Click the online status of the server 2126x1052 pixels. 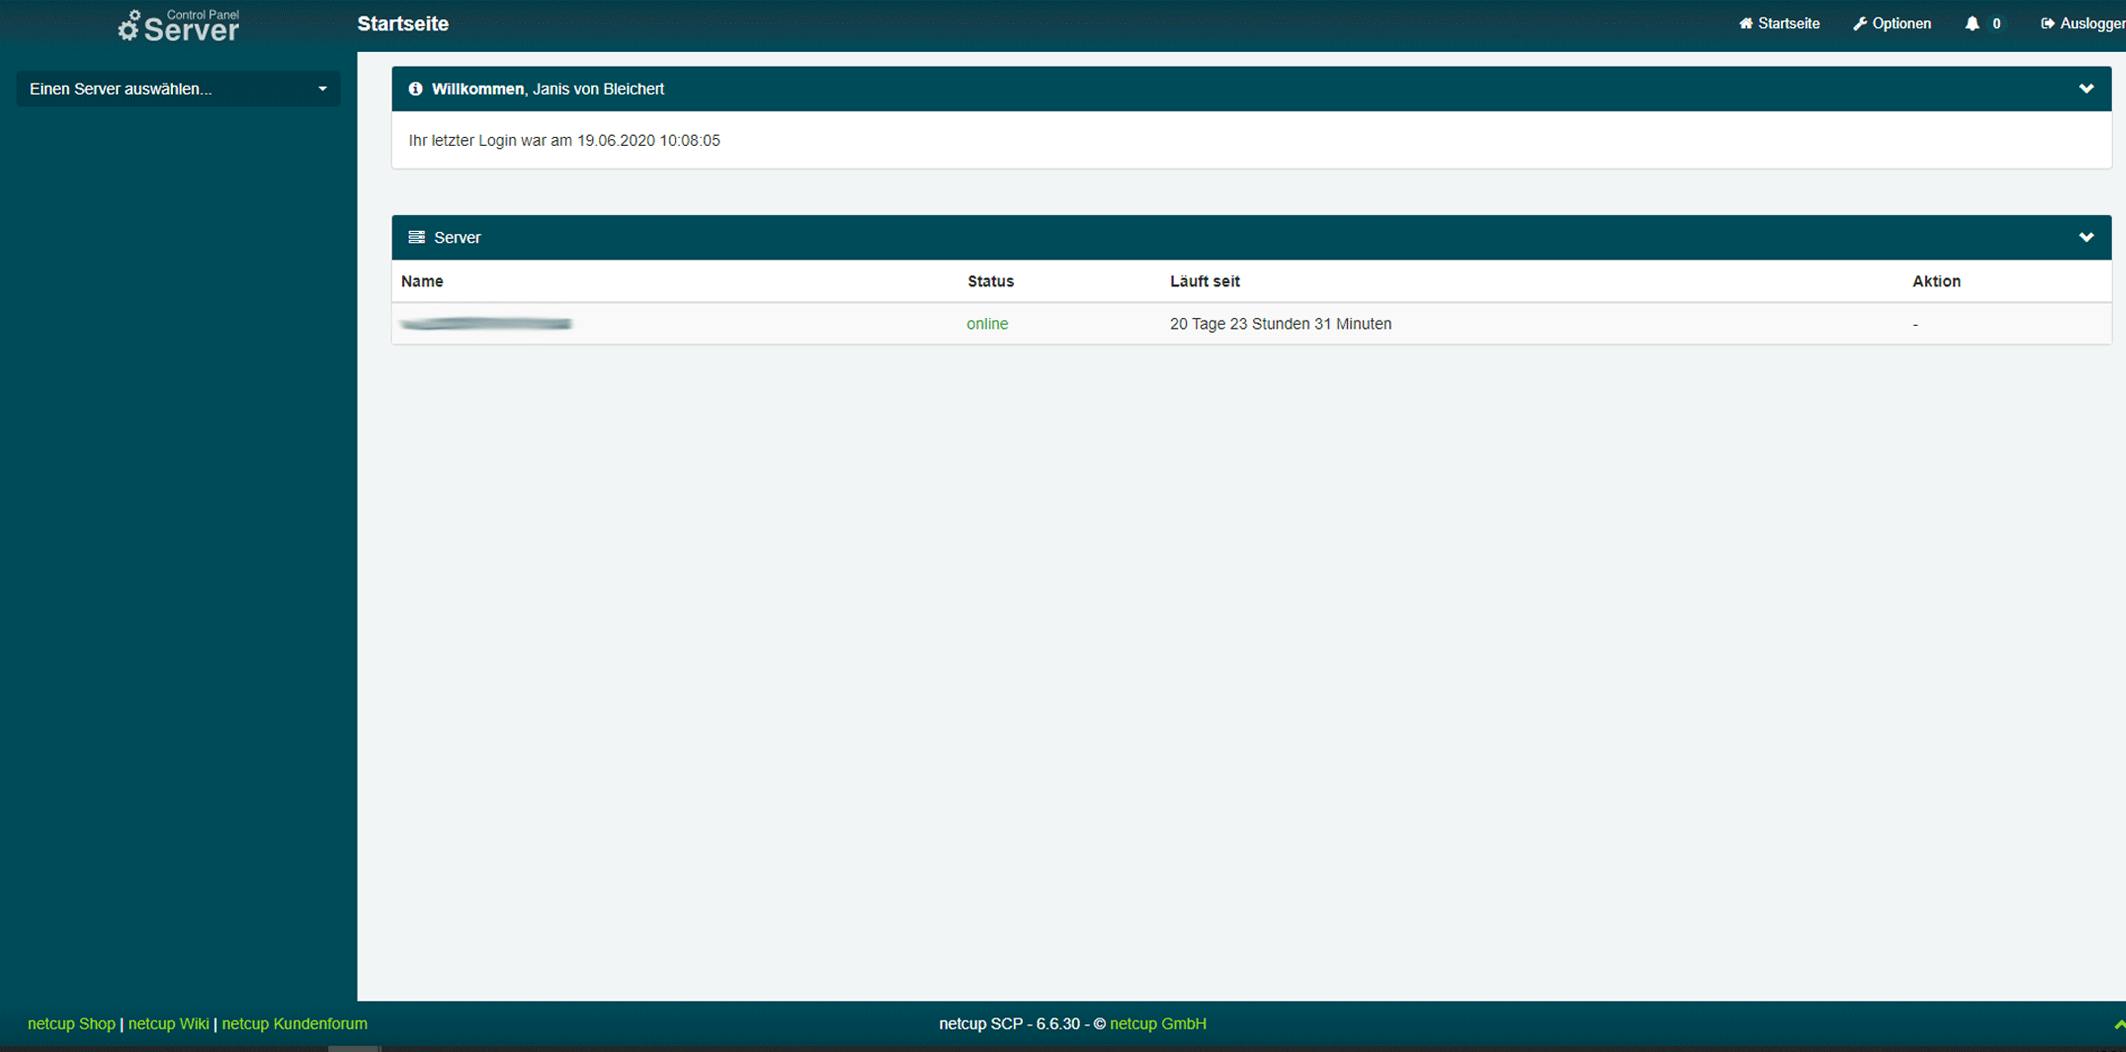(x=987, y=323)
